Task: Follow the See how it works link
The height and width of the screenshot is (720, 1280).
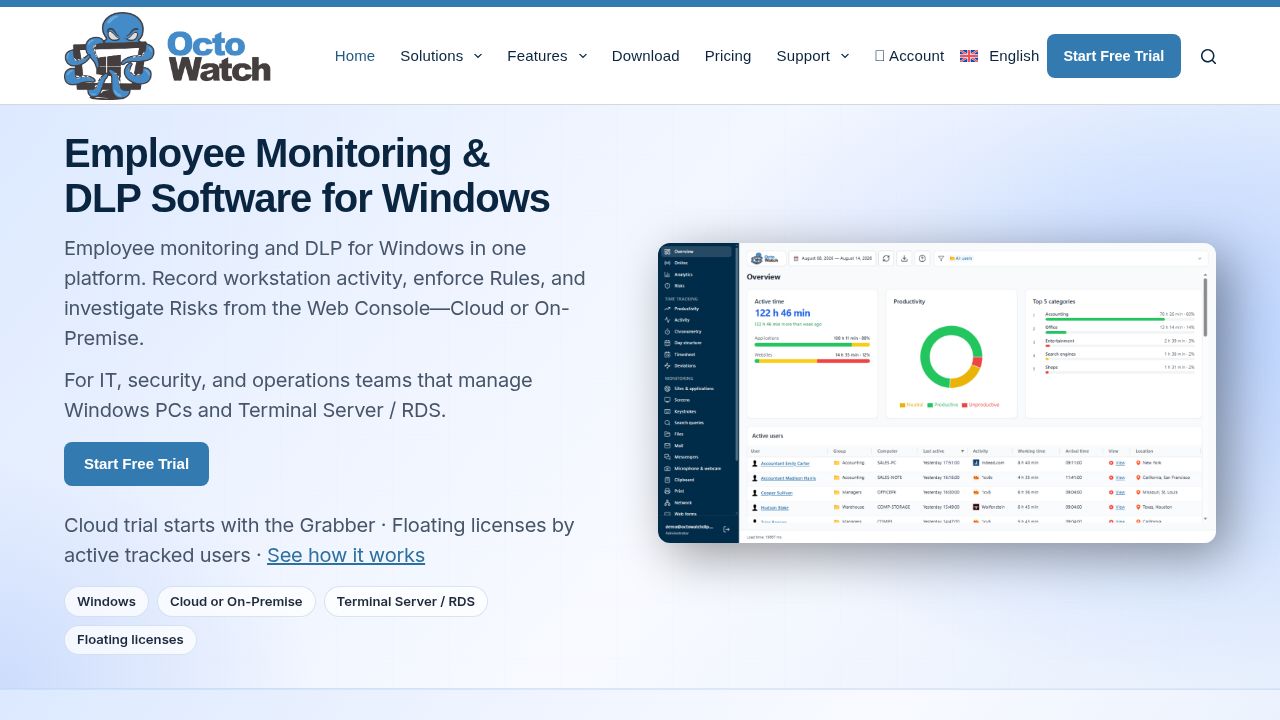Action: [346, 555]
